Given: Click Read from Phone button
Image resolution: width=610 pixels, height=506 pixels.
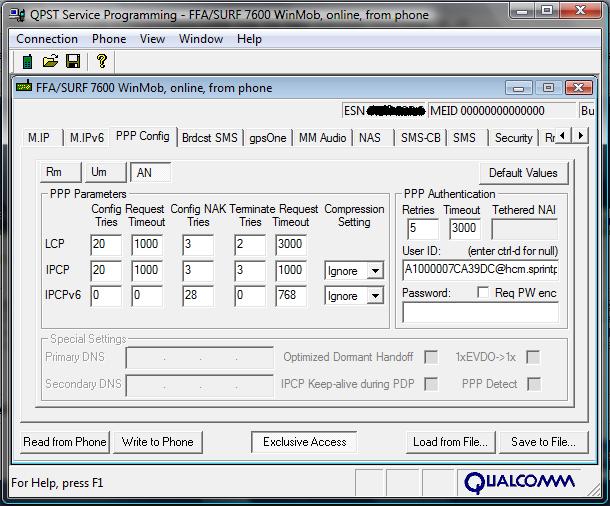Looking at the screenshot, I should tap(65, 442).
